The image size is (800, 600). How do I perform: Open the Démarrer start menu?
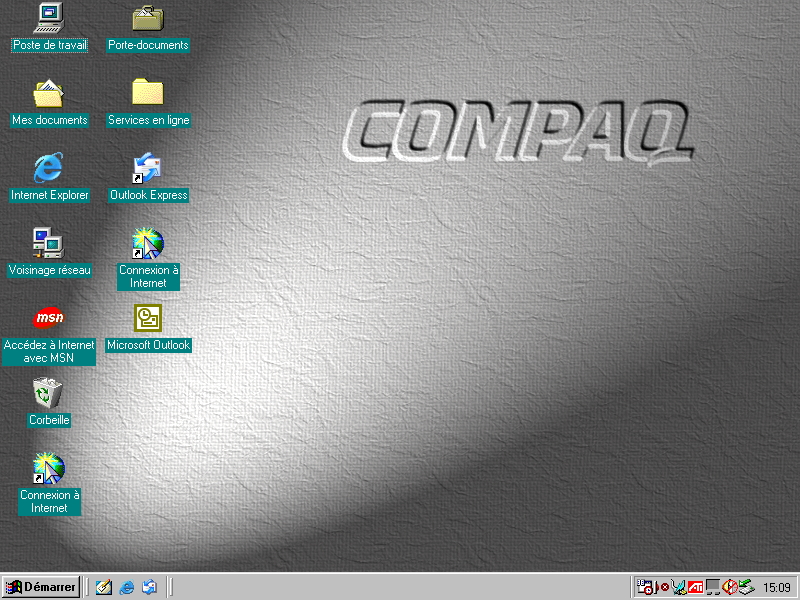point(41,587)
